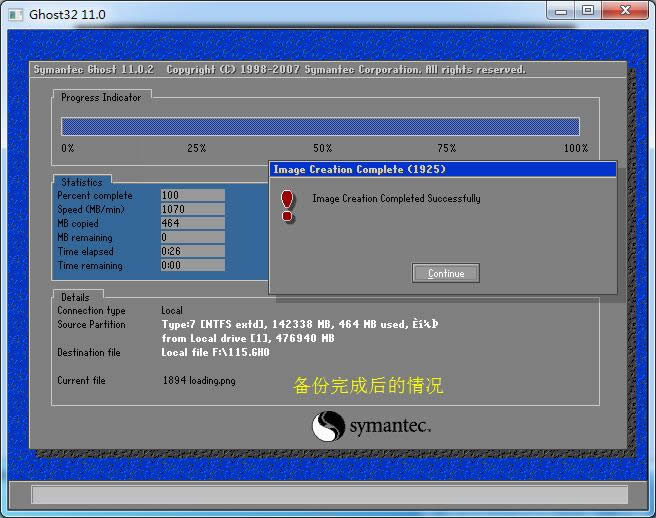
Task: Select the Speed (MB/min) value field
Action: coord(192,210)
